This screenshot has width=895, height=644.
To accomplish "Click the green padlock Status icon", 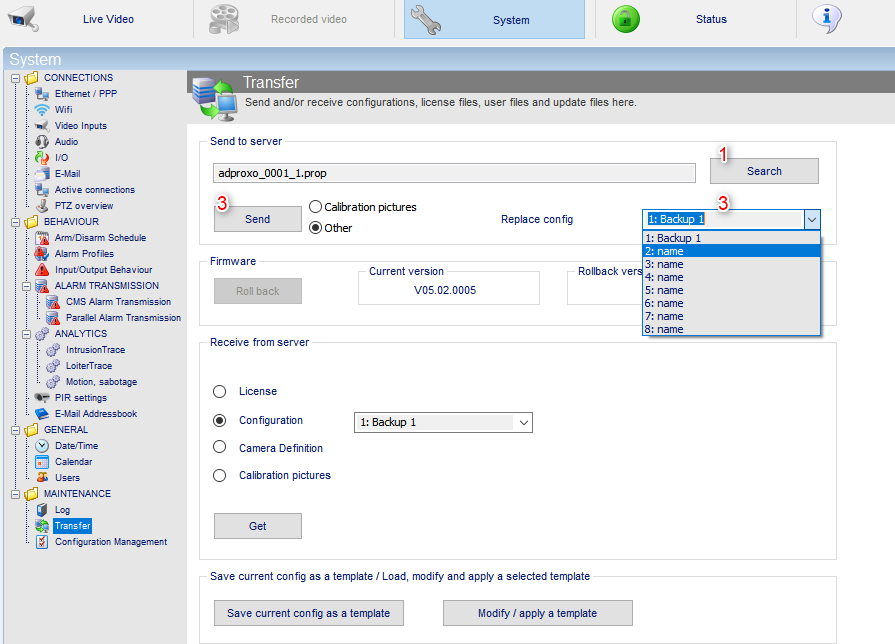I will click(626, 19).
